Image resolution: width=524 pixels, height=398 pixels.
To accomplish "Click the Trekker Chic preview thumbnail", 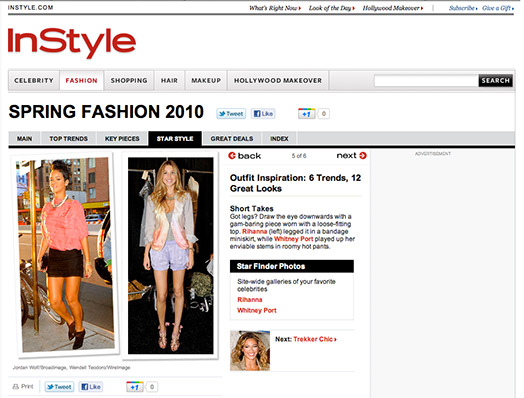I will click(x=250, y=351).
